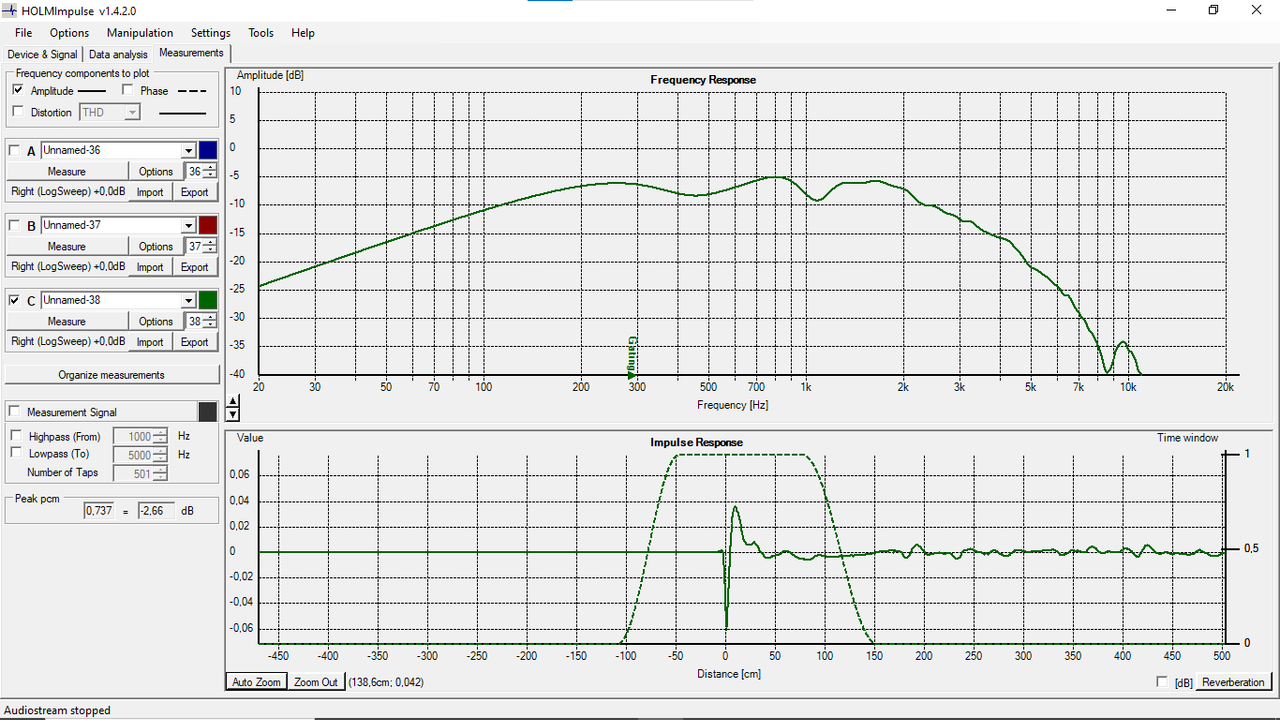Open Options for measurement A
1280x720 pixels.
[156, 171]
